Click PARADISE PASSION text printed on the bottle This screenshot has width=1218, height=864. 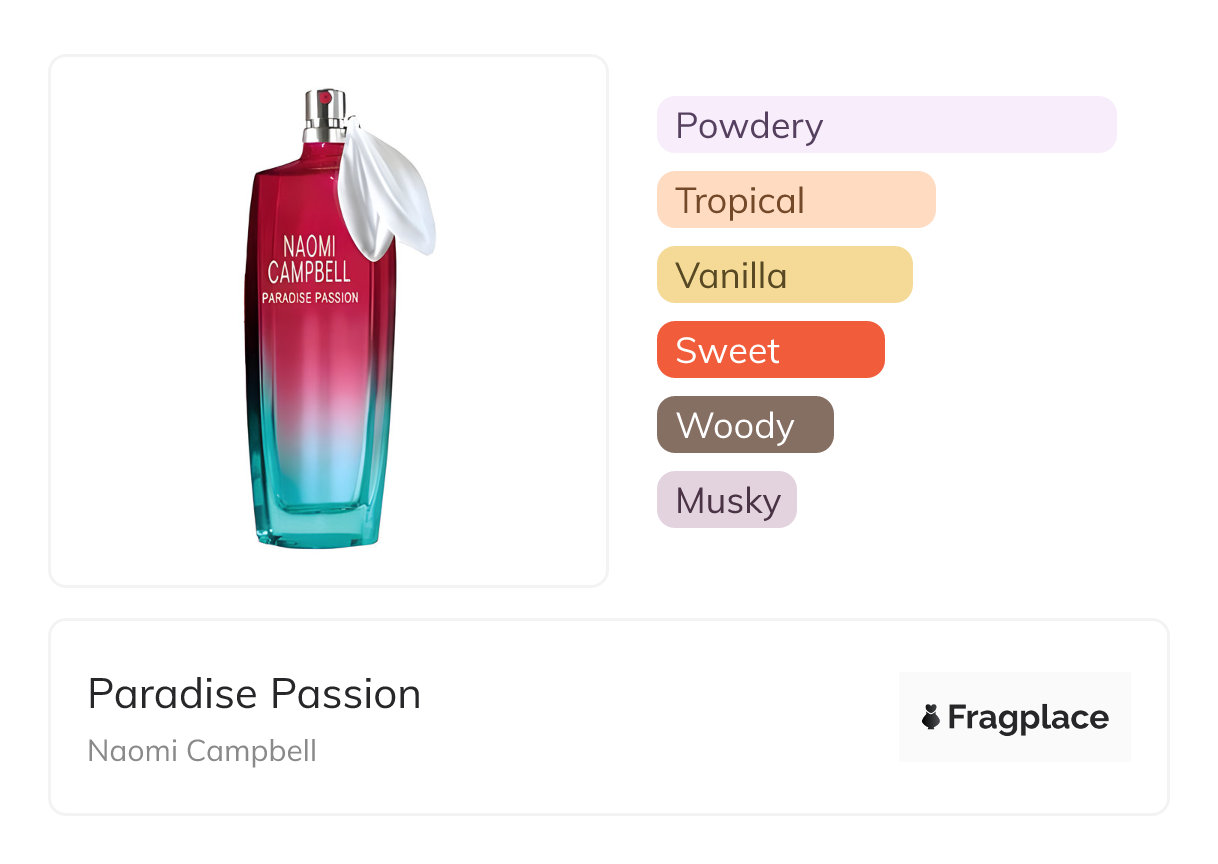pos(310,297)
